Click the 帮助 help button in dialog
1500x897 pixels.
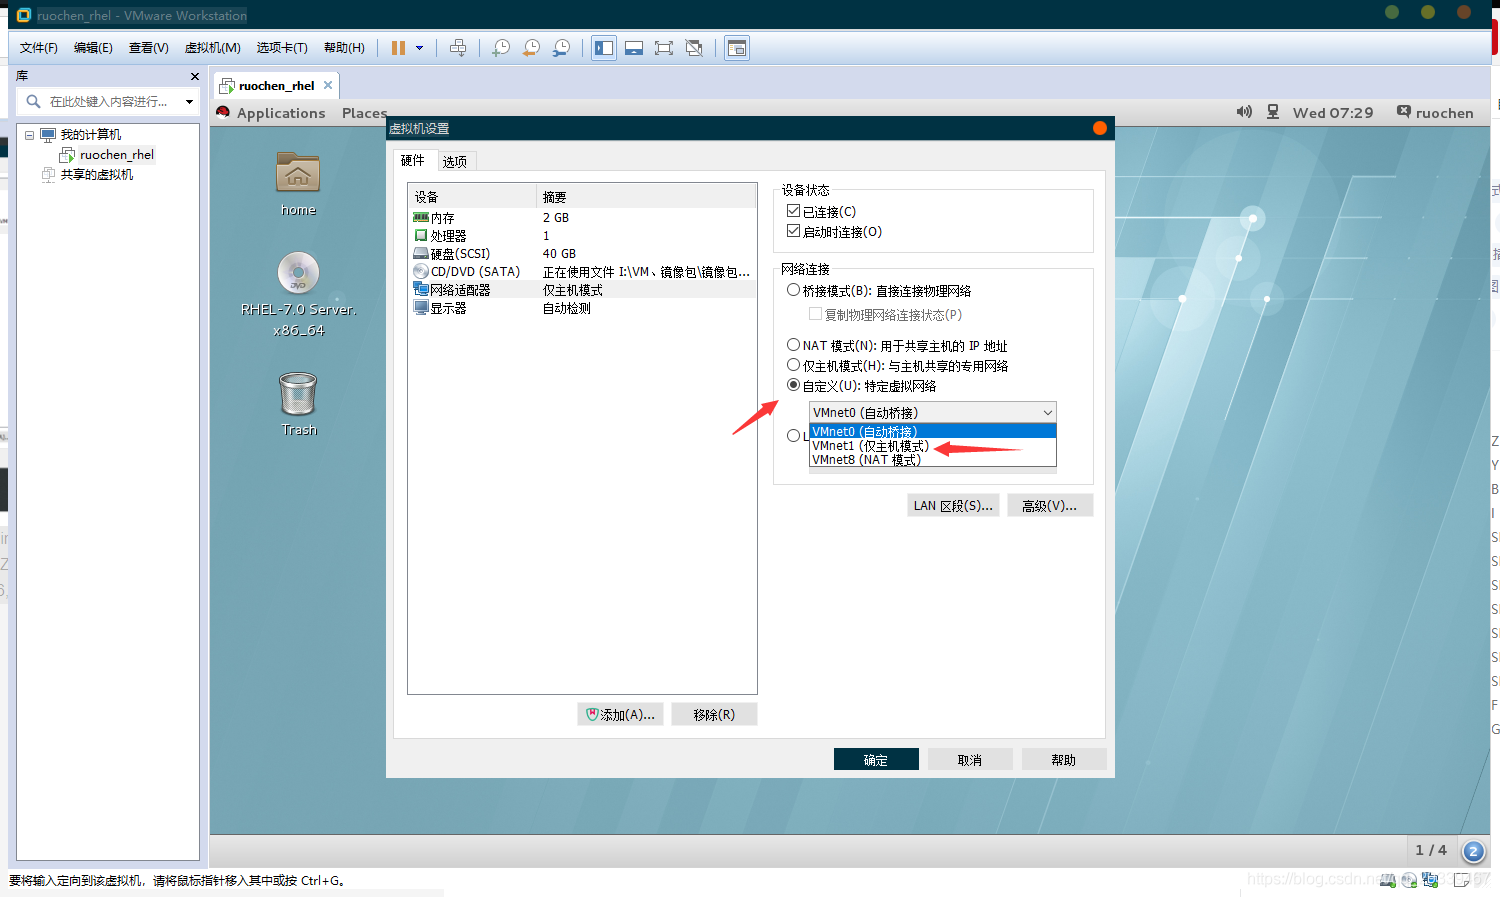click(1064, 759)
